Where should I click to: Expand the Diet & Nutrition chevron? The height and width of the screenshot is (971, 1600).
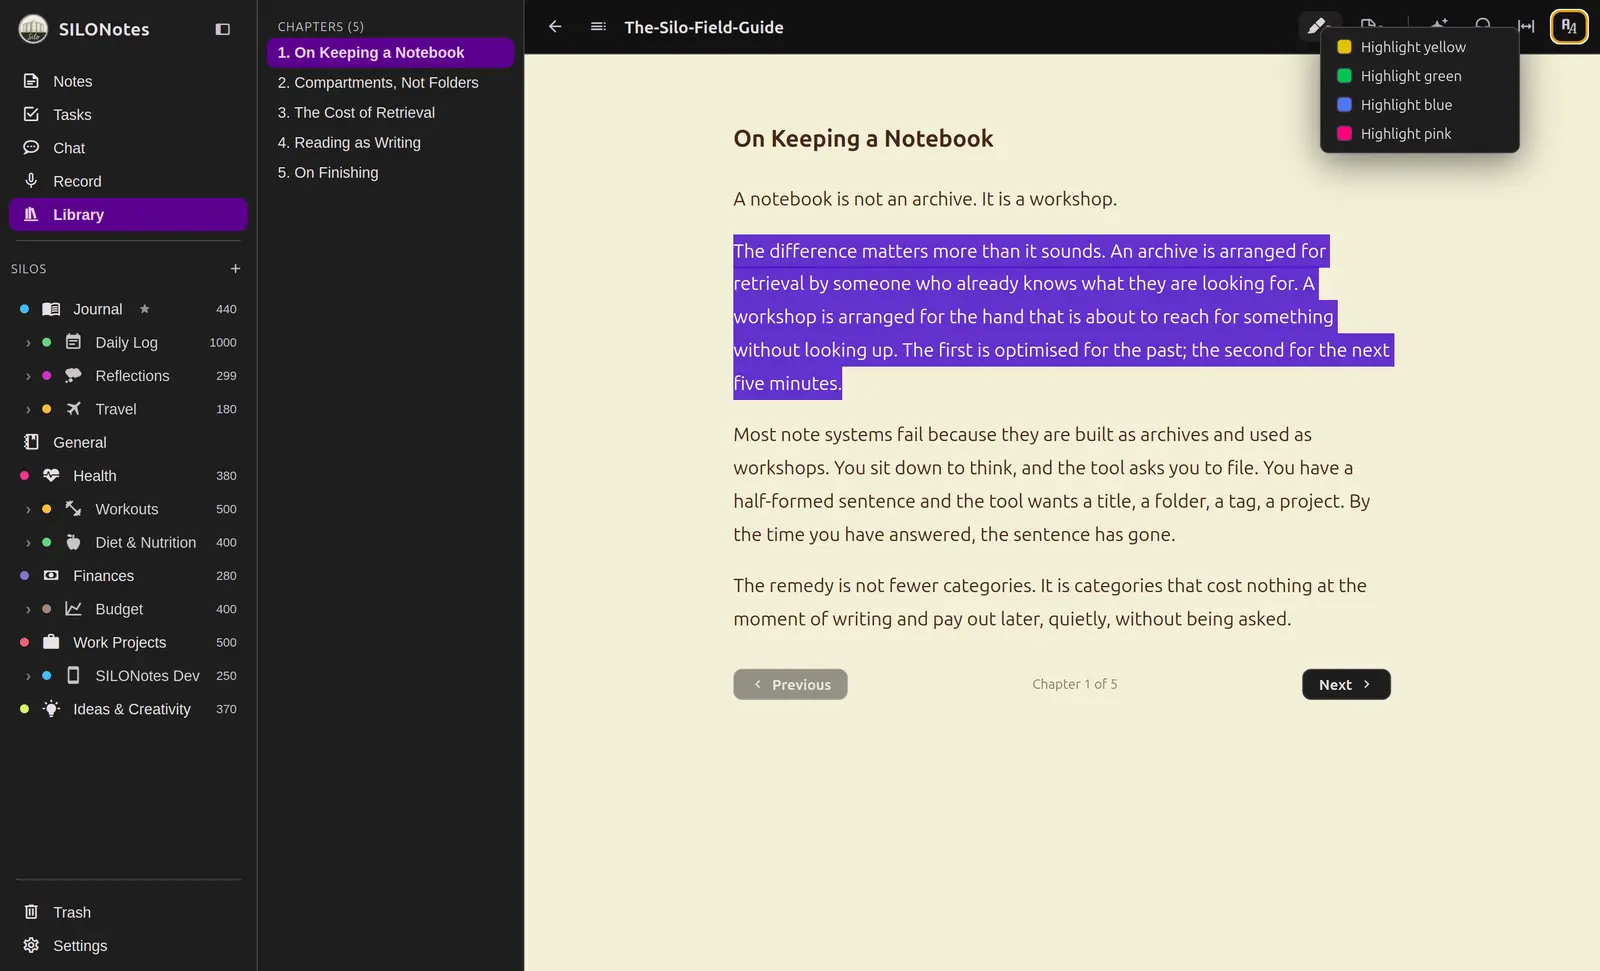click(x=28, y=543)
